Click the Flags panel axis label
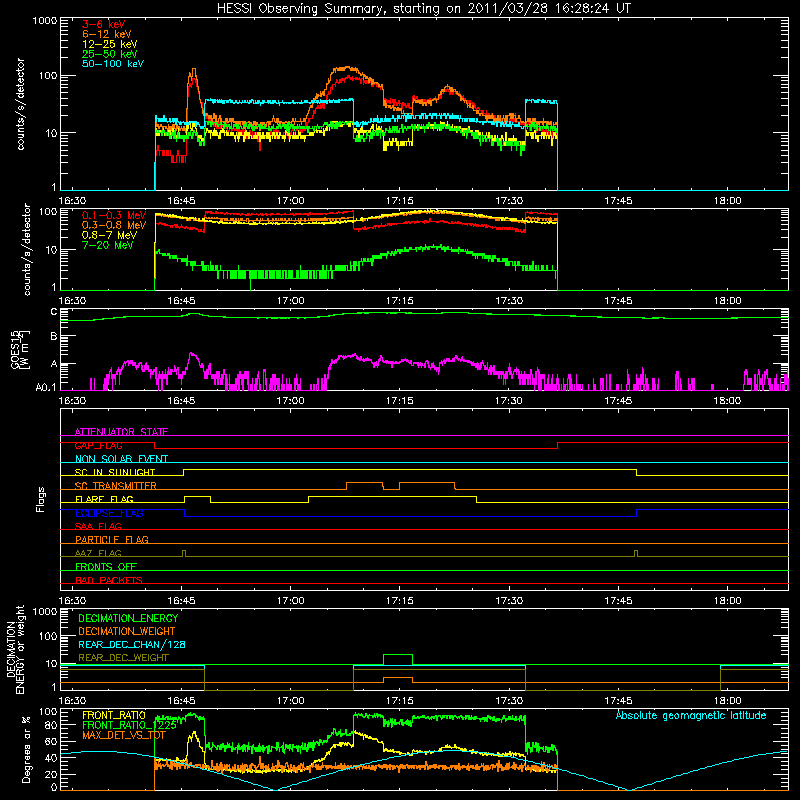The width and height of the screenshot is (800, 800). tap(41, 499)
